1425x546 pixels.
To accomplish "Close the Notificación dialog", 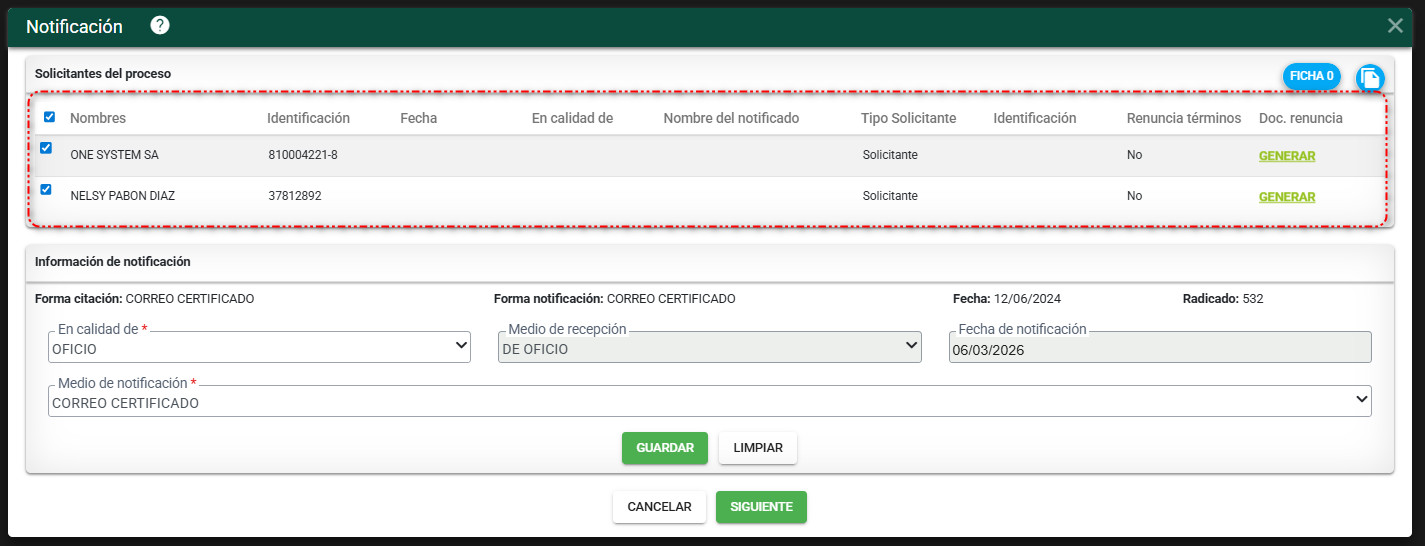I will [1395, 26].
